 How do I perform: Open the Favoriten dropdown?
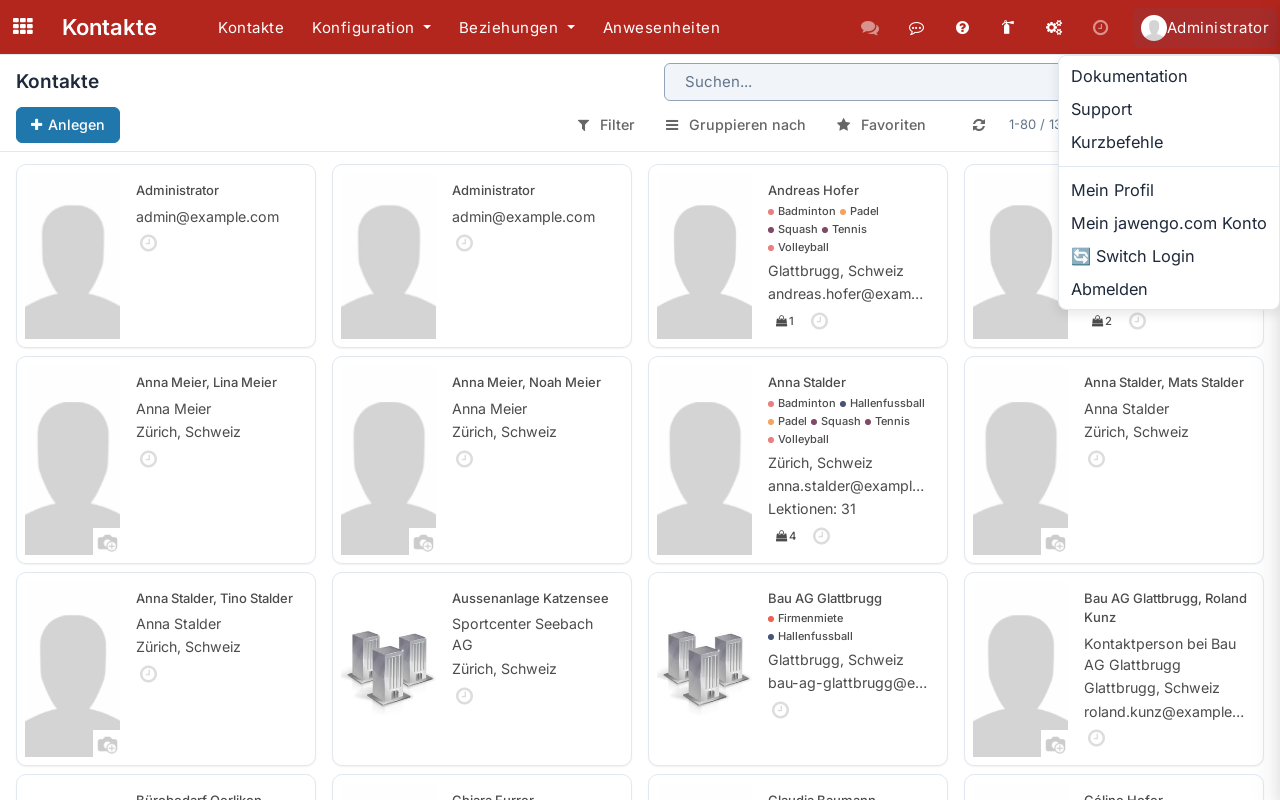[x=881, y=125]
